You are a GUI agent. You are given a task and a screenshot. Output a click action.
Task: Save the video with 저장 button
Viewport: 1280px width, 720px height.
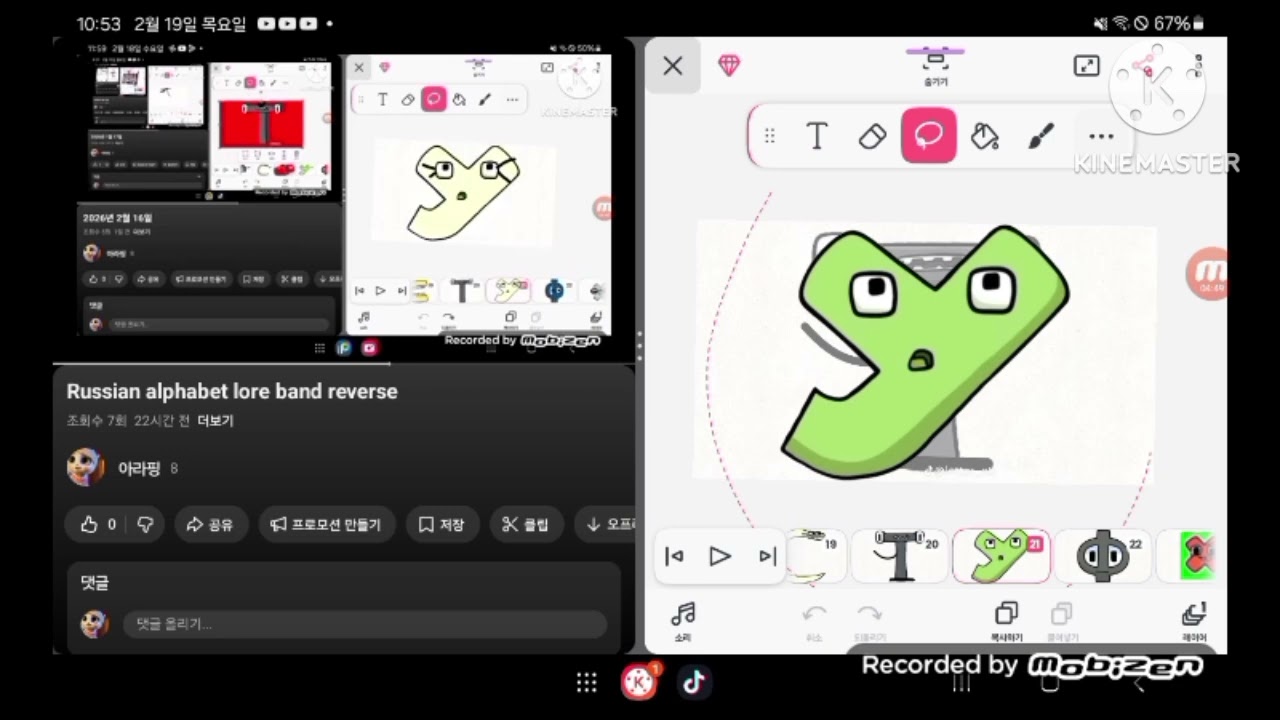click(442, 524)
